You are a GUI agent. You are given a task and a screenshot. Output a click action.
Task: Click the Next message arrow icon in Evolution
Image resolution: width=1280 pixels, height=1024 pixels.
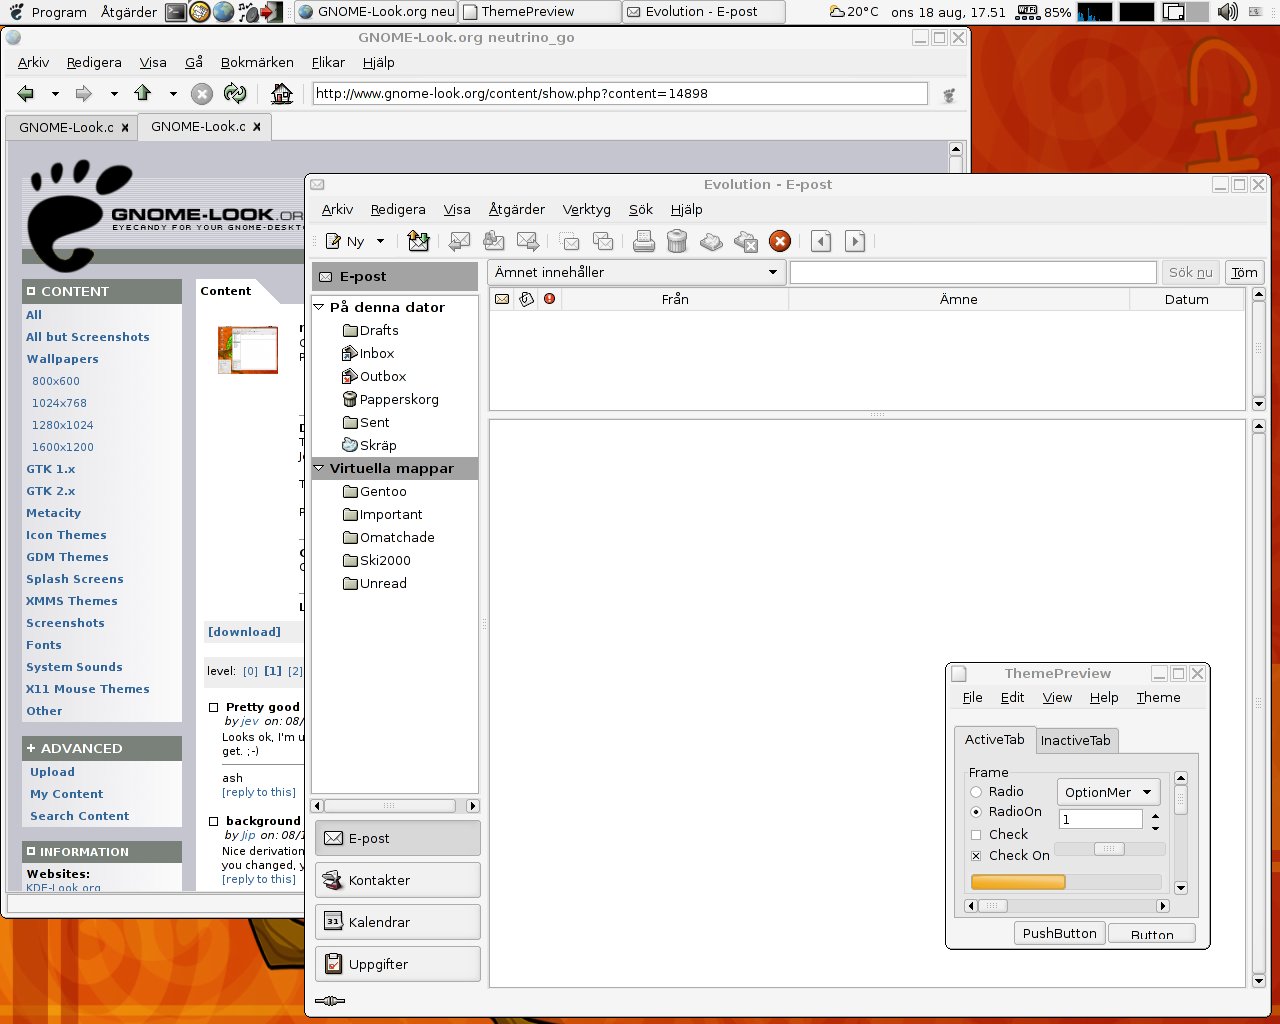coord(855,241)
